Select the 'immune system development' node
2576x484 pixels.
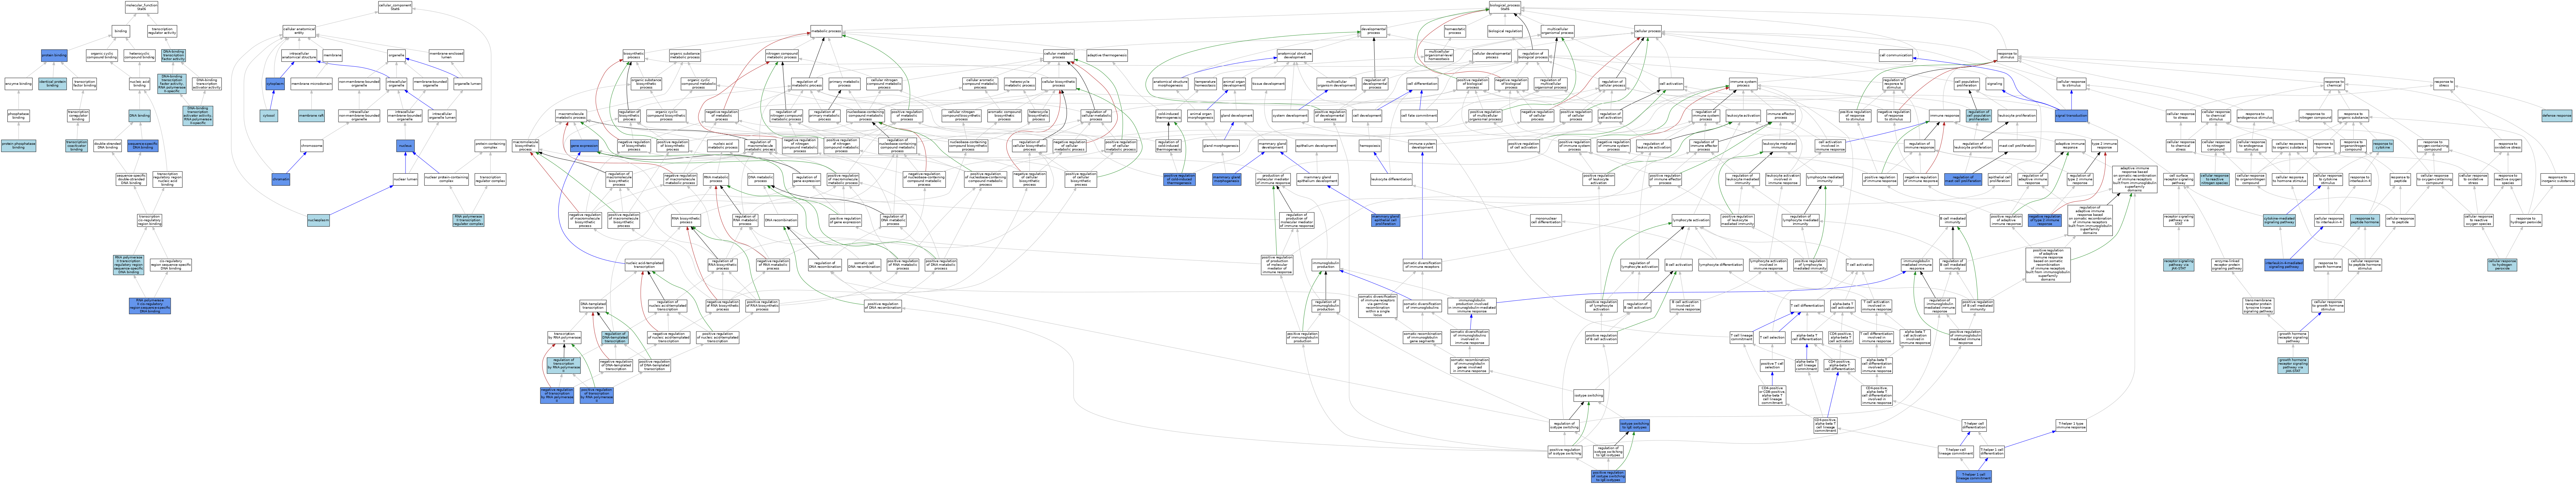pos(1422,146)
